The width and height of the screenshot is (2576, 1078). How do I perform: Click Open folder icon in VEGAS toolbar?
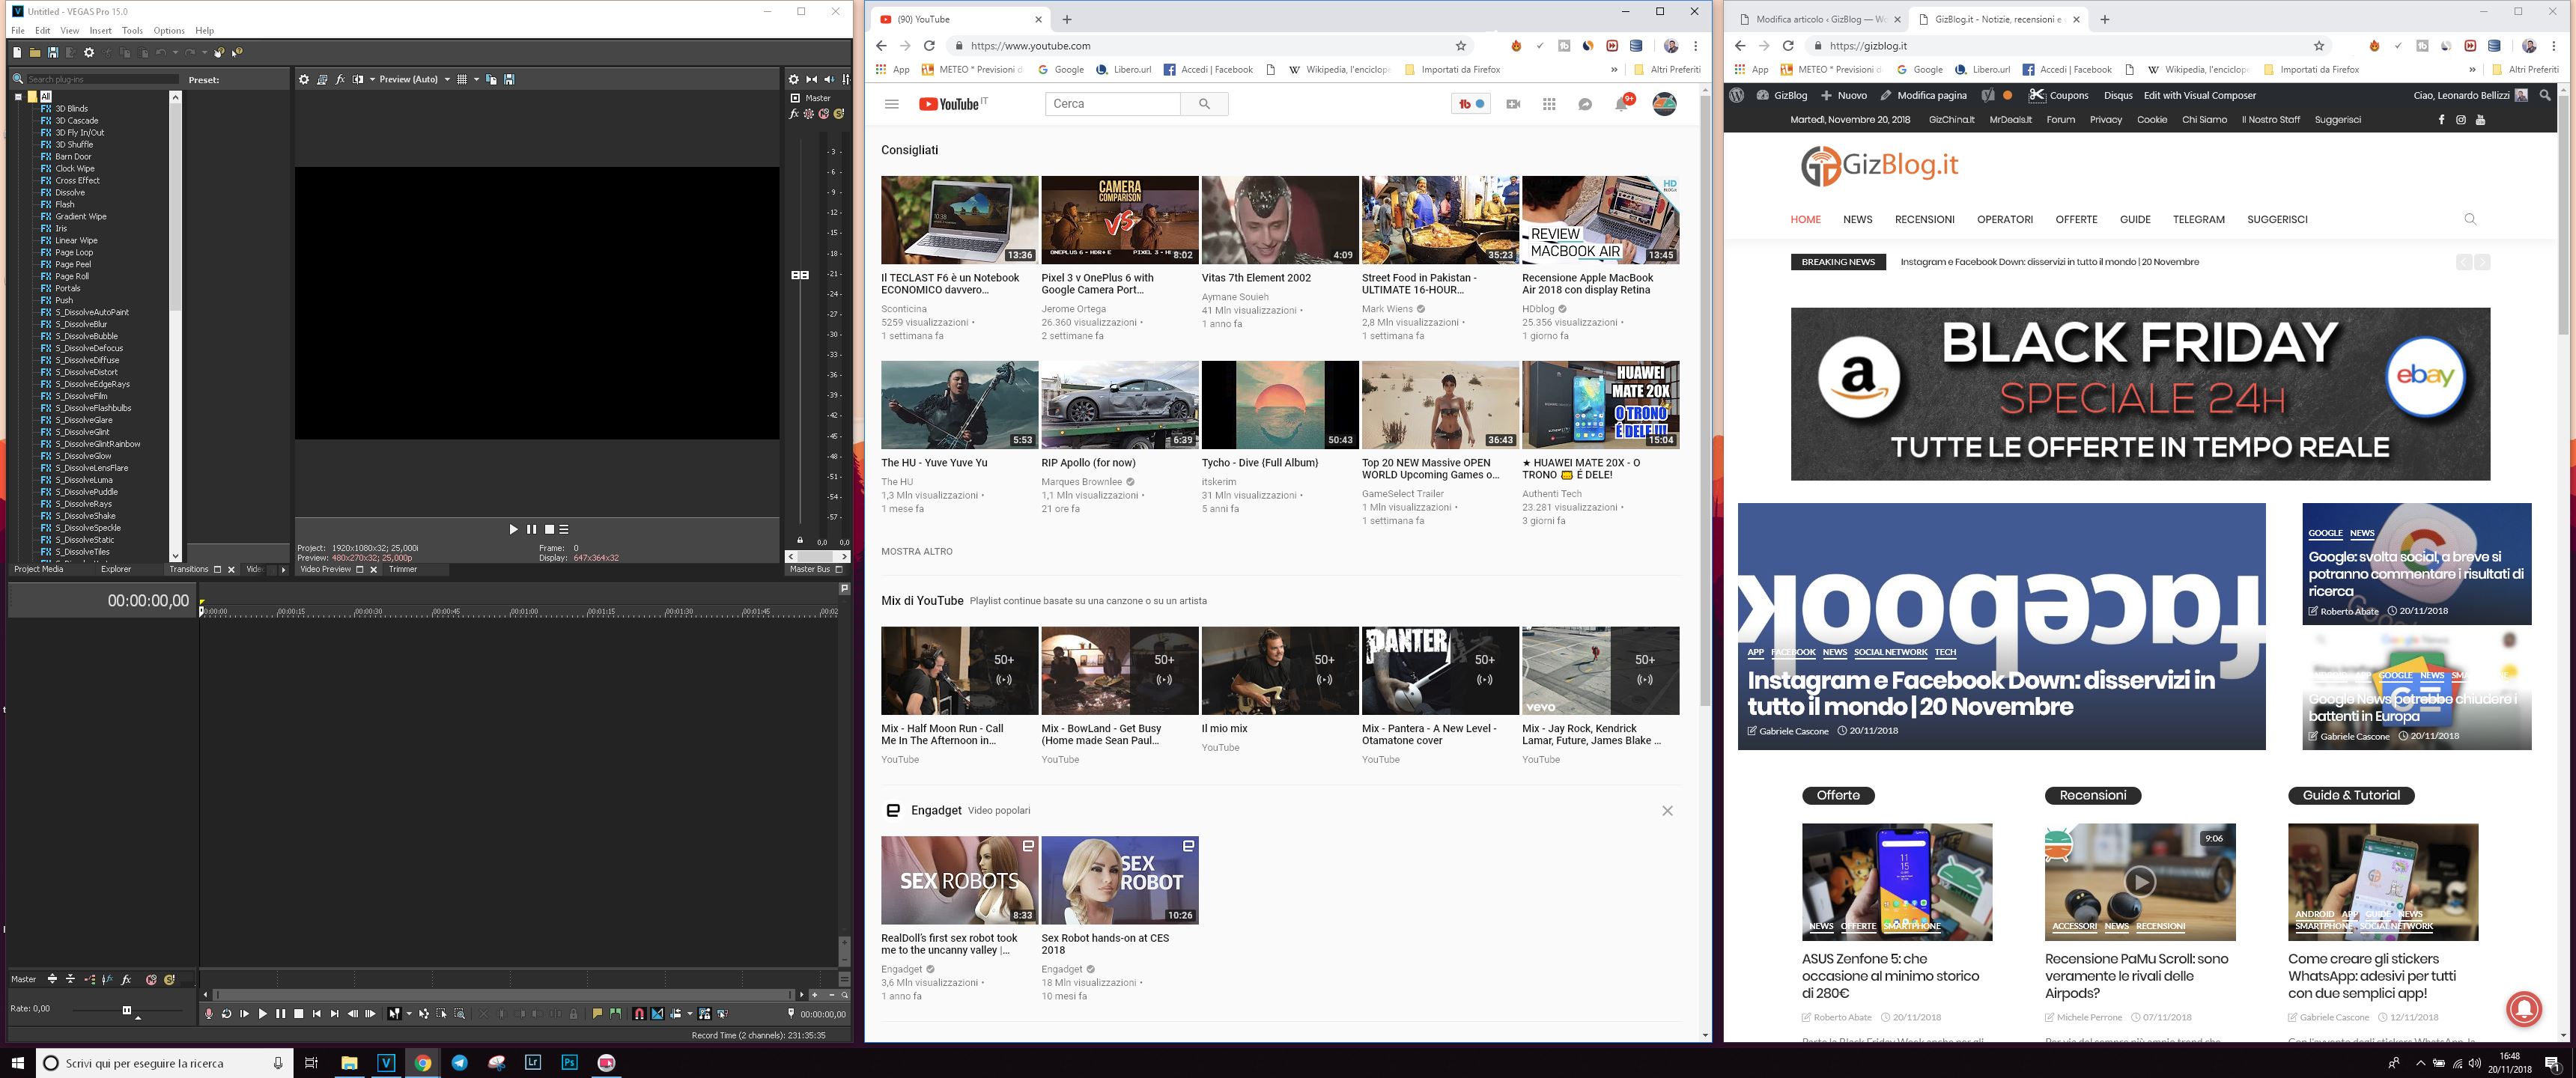tap(35, 53)
